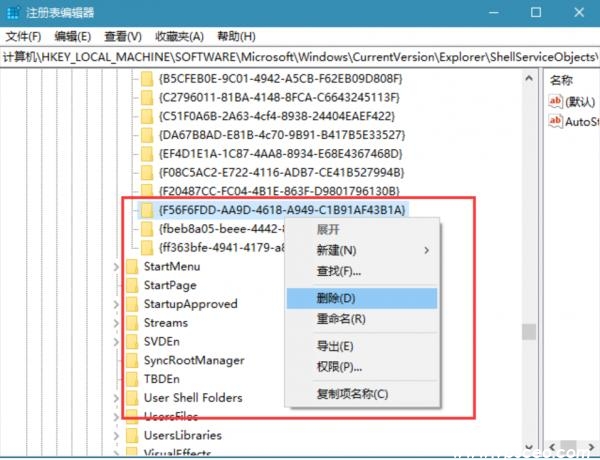
Task: Select folder icon of {F20487CC-FC04-4B1E-863F-D9801796130B}
Action: [147, 191]
